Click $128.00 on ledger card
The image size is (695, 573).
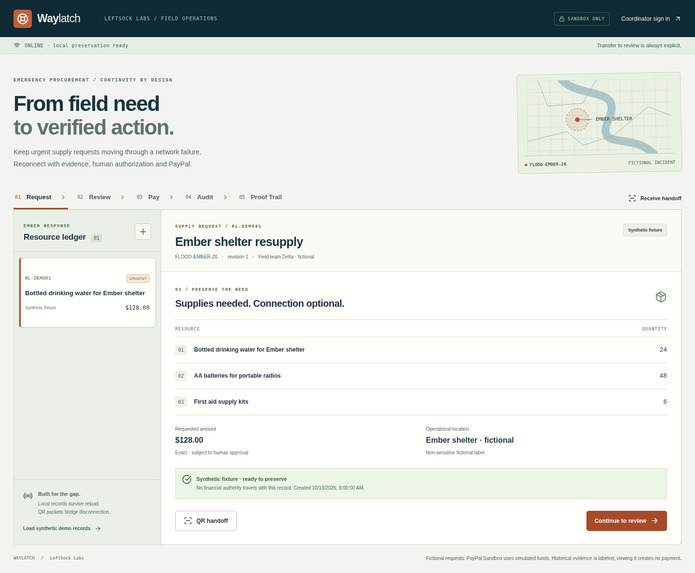(x=137, y=308)
